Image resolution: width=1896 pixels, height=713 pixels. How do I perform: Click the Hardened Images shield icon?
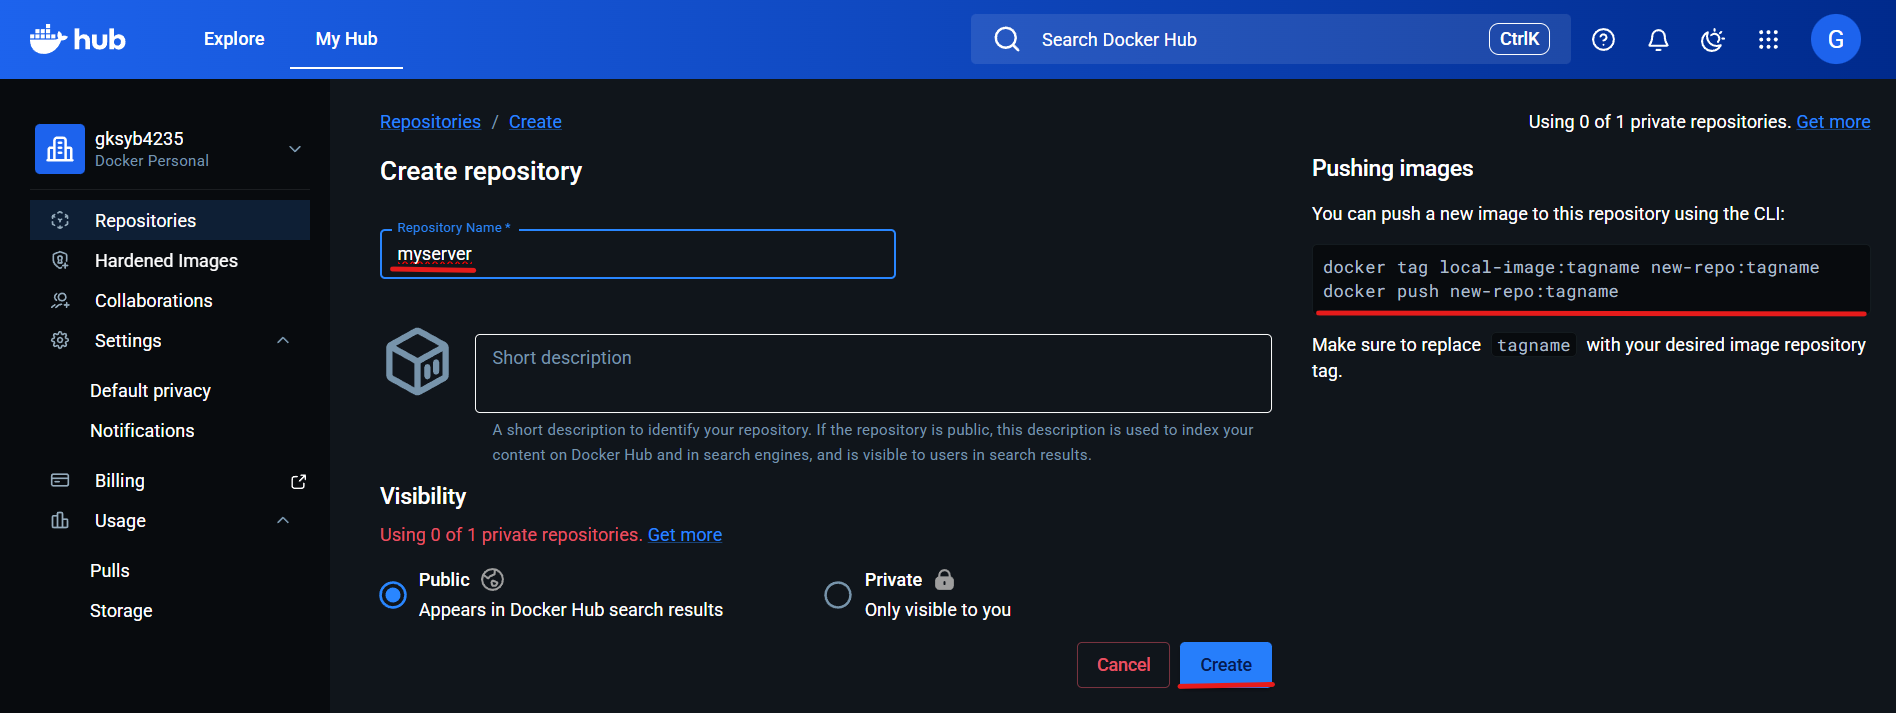[60, 260]
